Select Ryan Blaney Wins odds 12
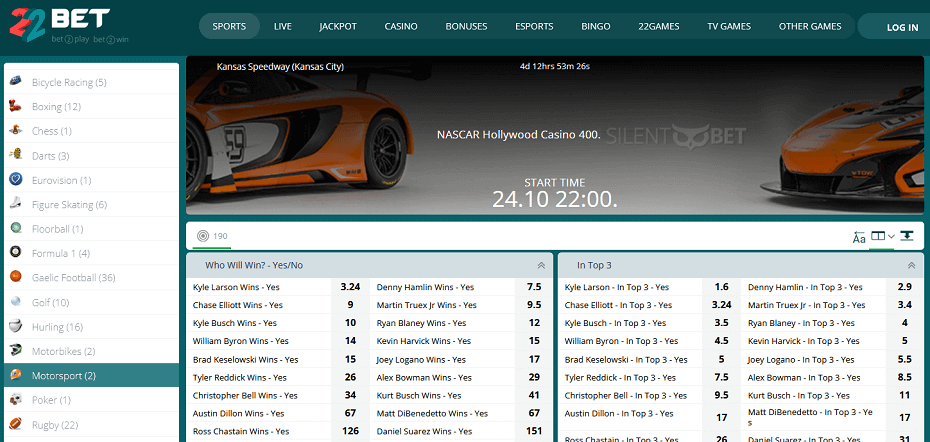Image resolution: width=930 pixels, height=442 pixels. click(x=534, y=323)
